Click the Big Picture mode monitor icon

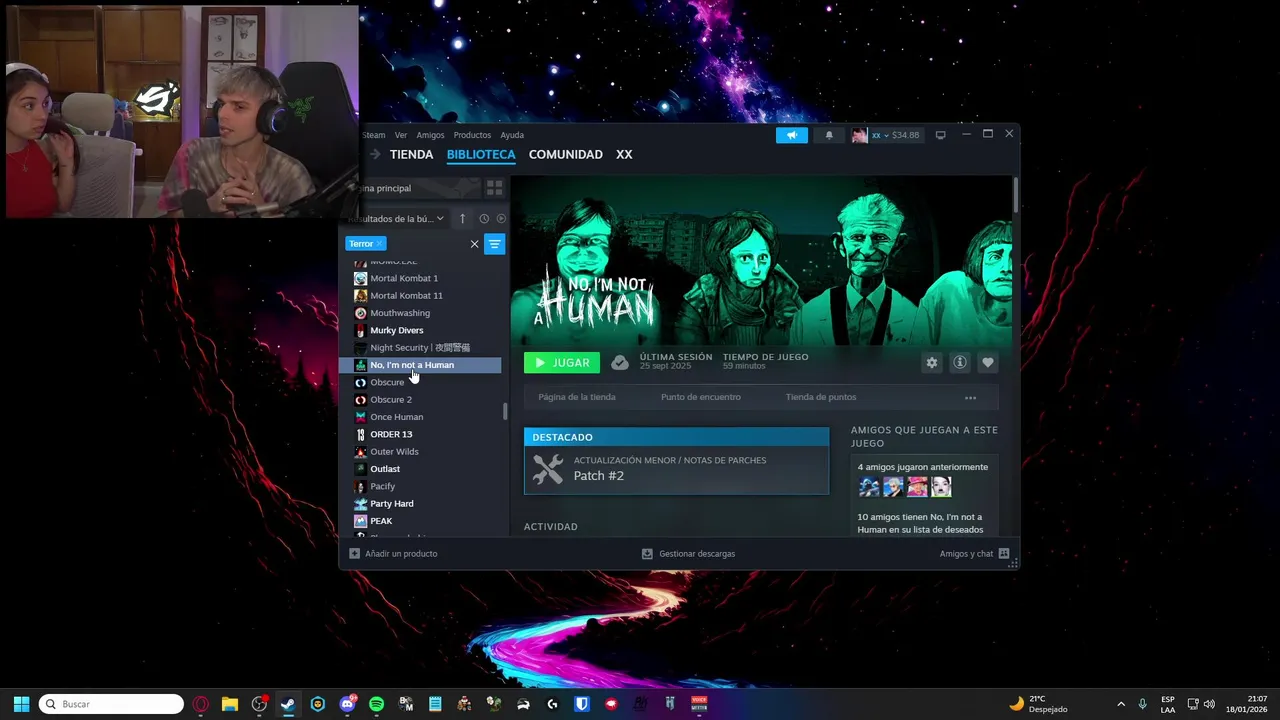tap(940, 135)
